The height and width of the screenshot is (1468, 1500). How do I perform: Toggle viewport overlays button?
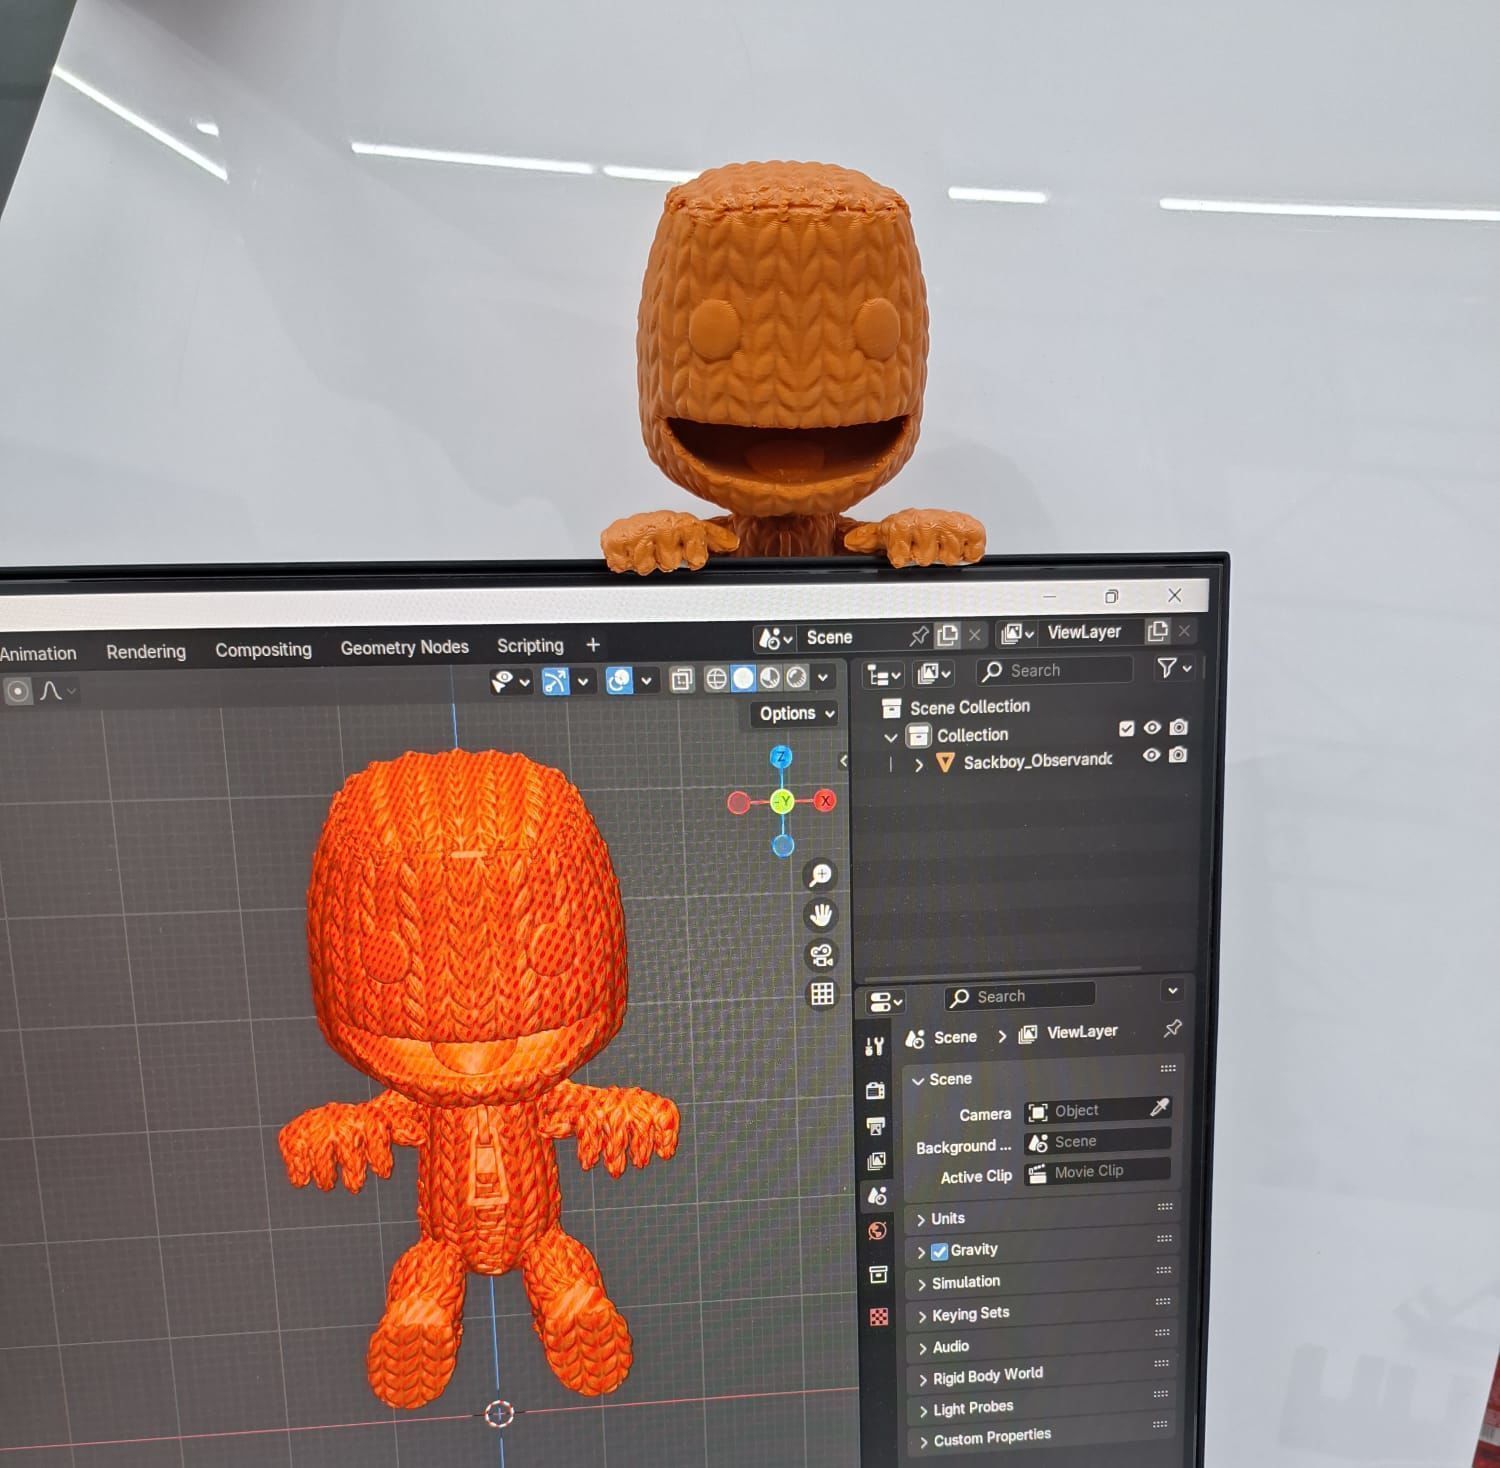tap(619, 681)
